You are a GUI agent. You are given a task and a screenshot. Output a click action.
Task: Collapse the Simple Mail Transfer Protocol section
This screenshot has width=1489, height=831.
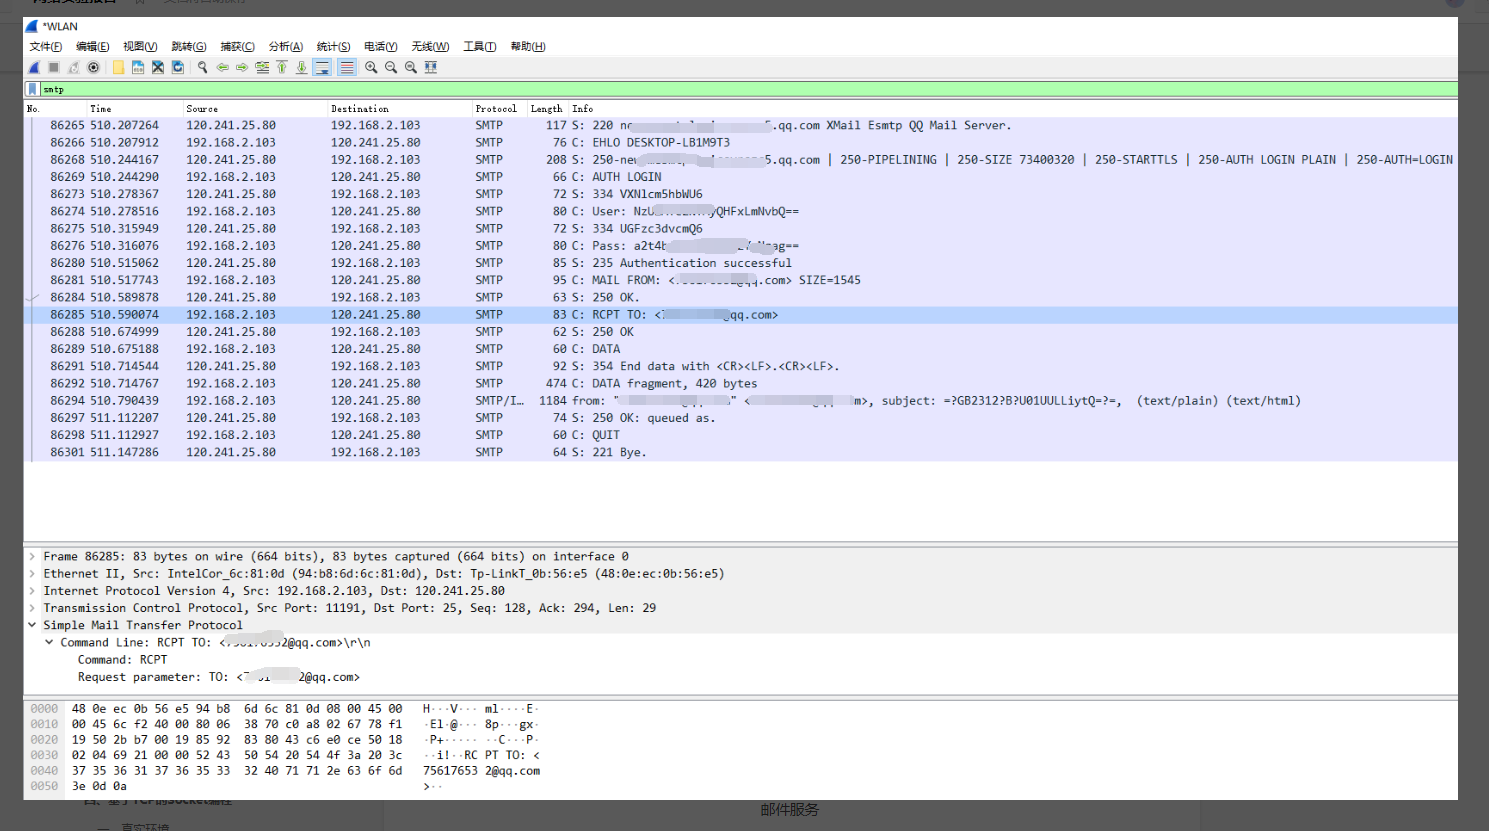(31, 624)
